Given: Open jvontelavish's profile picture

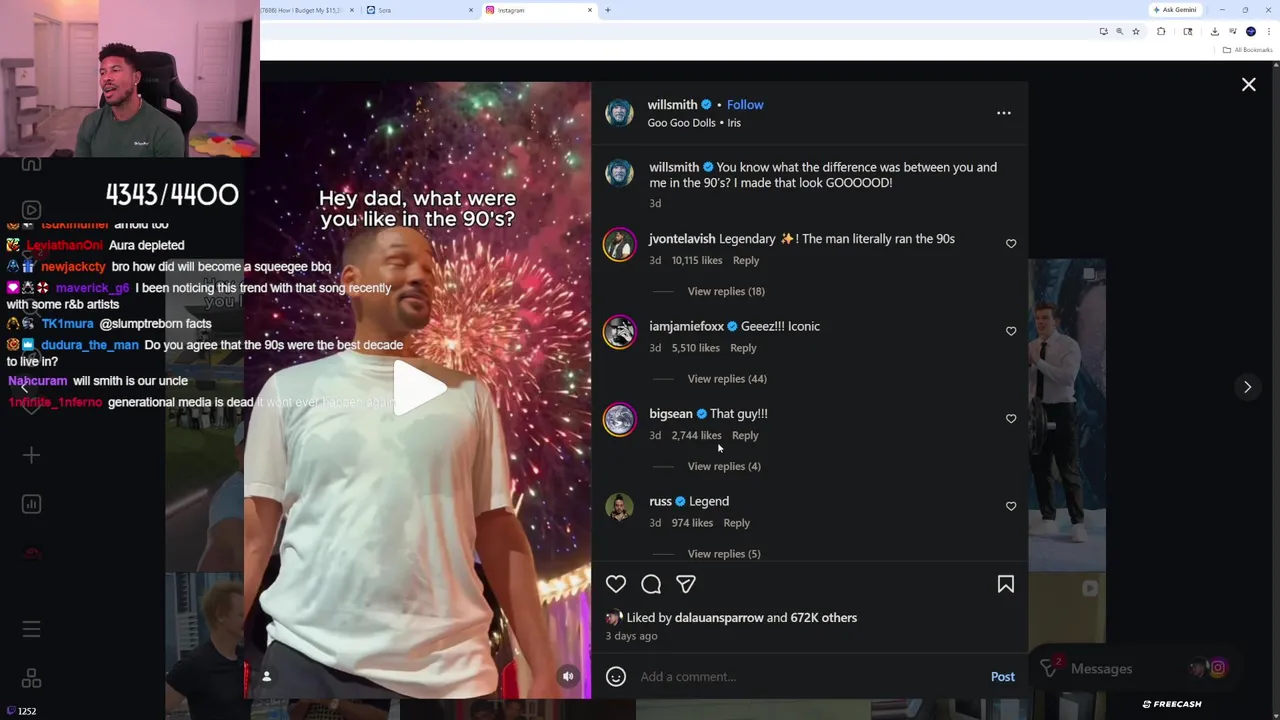Looking at the screenshot, I should 619,245.
